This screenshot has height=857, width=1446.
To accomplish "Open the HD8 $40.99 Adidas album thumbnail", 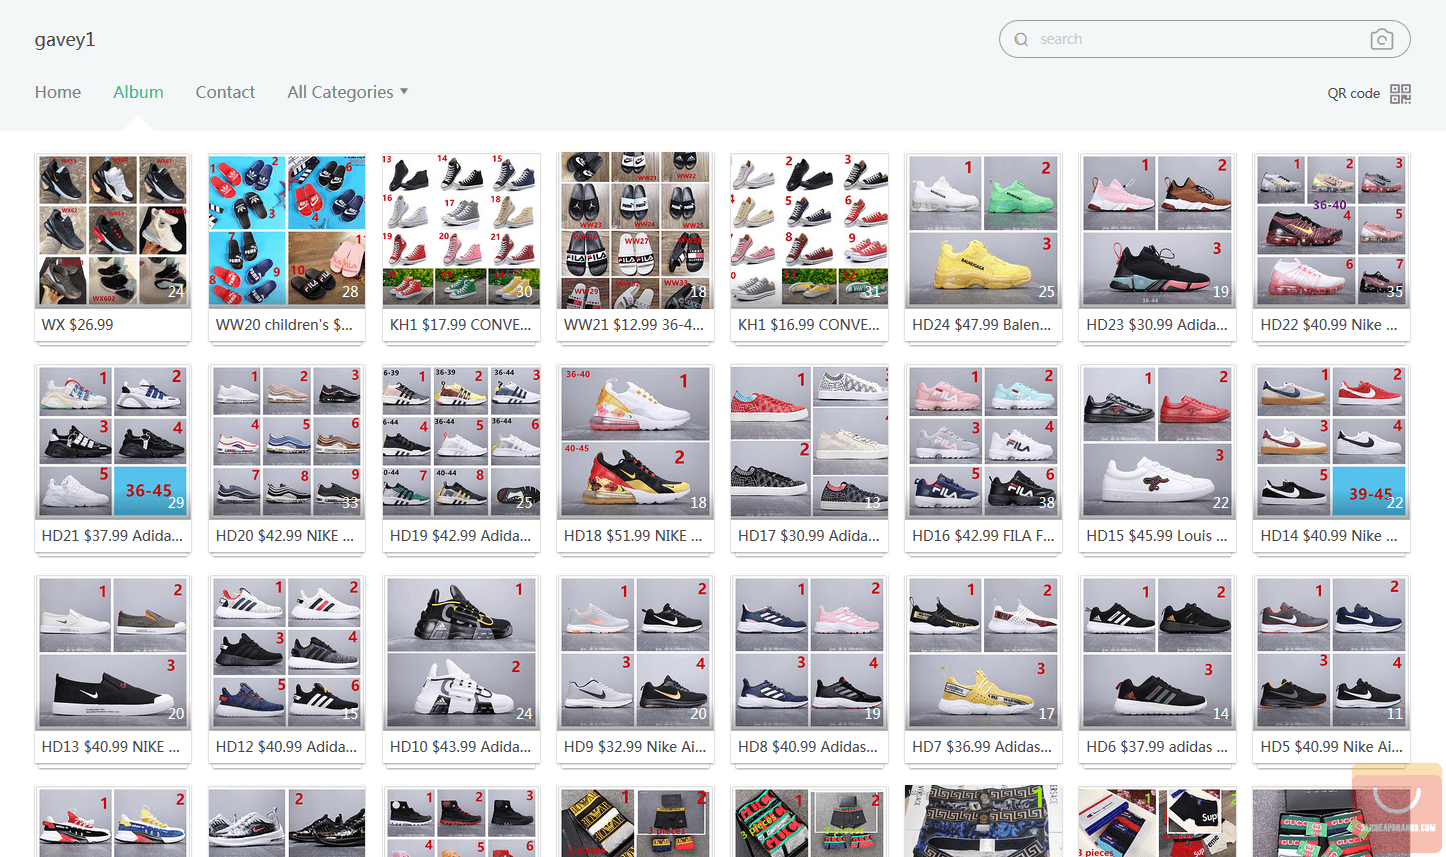I will click(x=809, y=652).
